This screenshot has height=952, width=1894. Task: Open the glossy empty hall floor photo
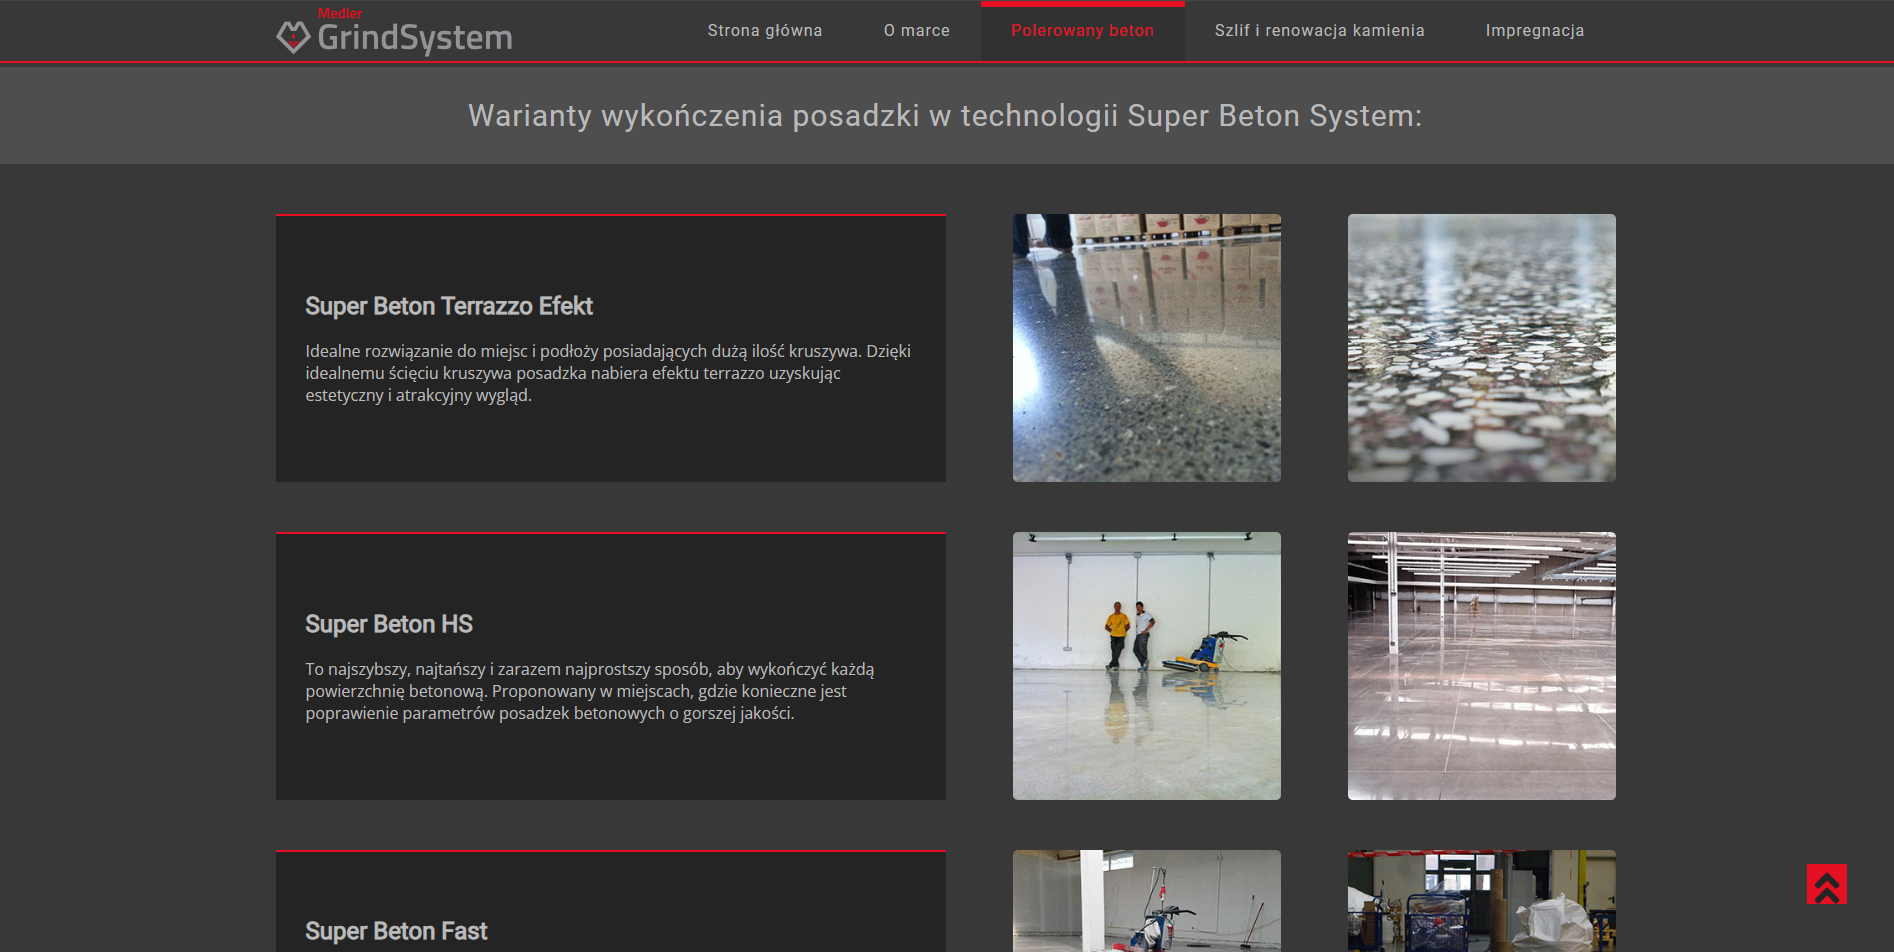1481,666
